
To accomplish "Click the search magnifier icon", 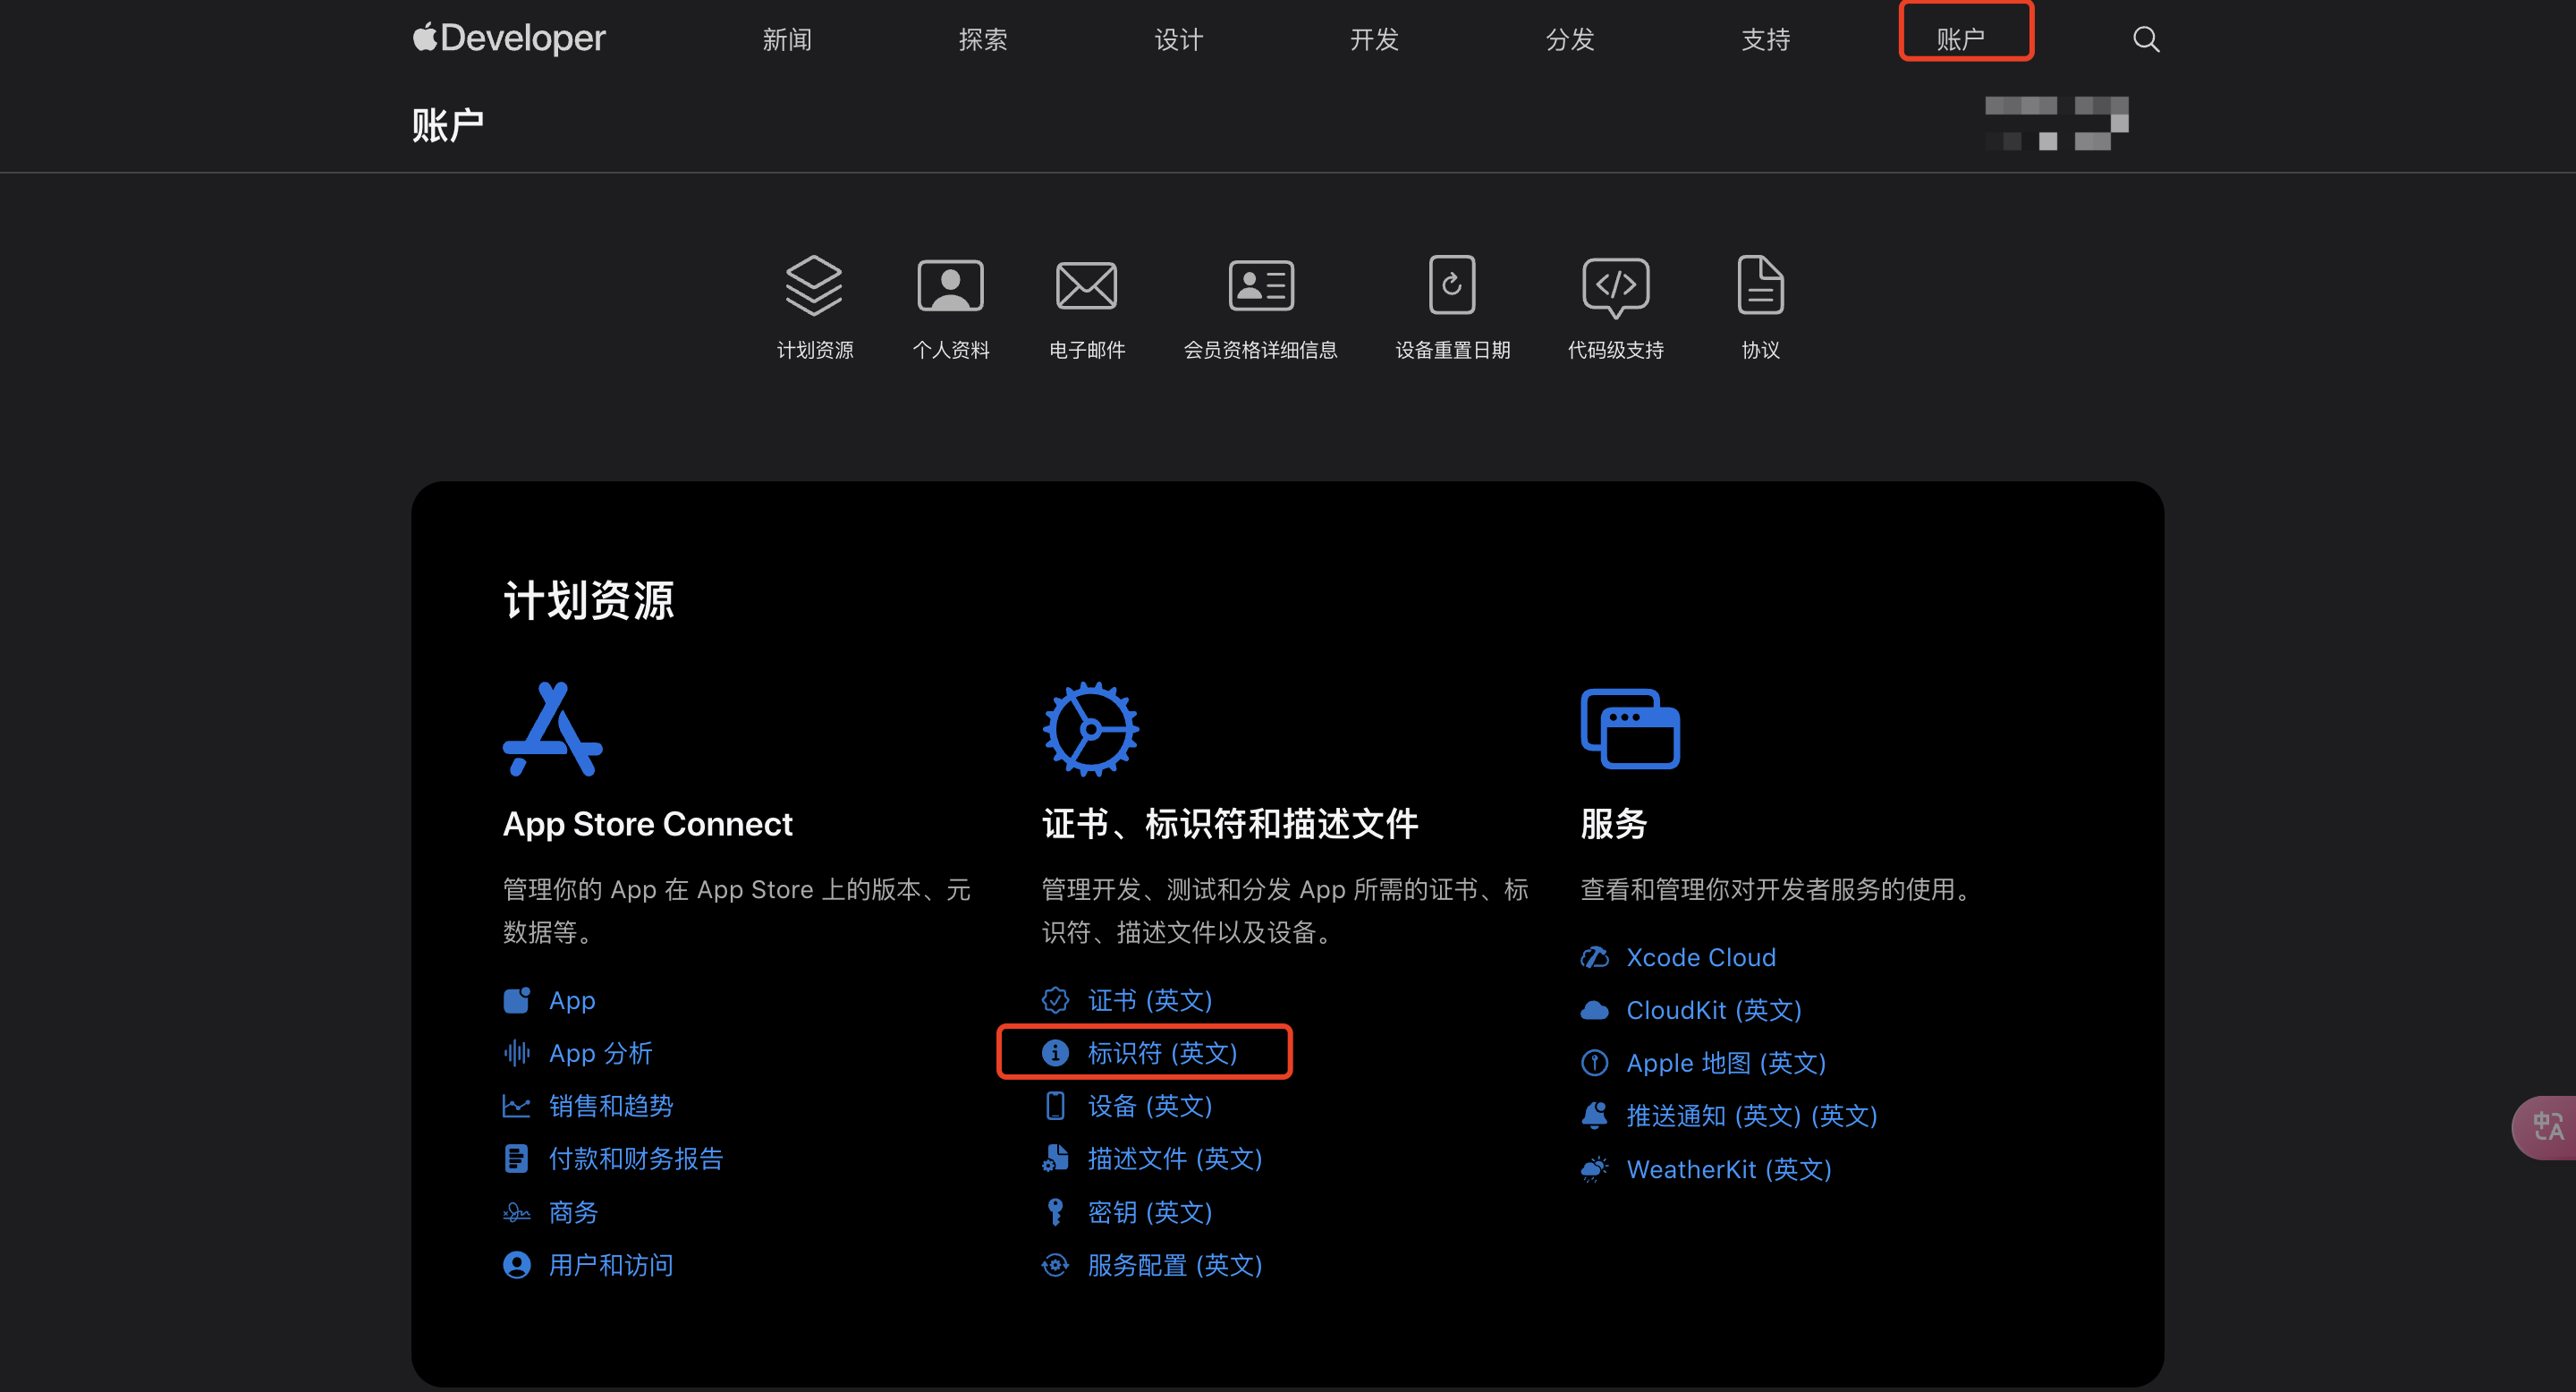I will click(2145, 39).
